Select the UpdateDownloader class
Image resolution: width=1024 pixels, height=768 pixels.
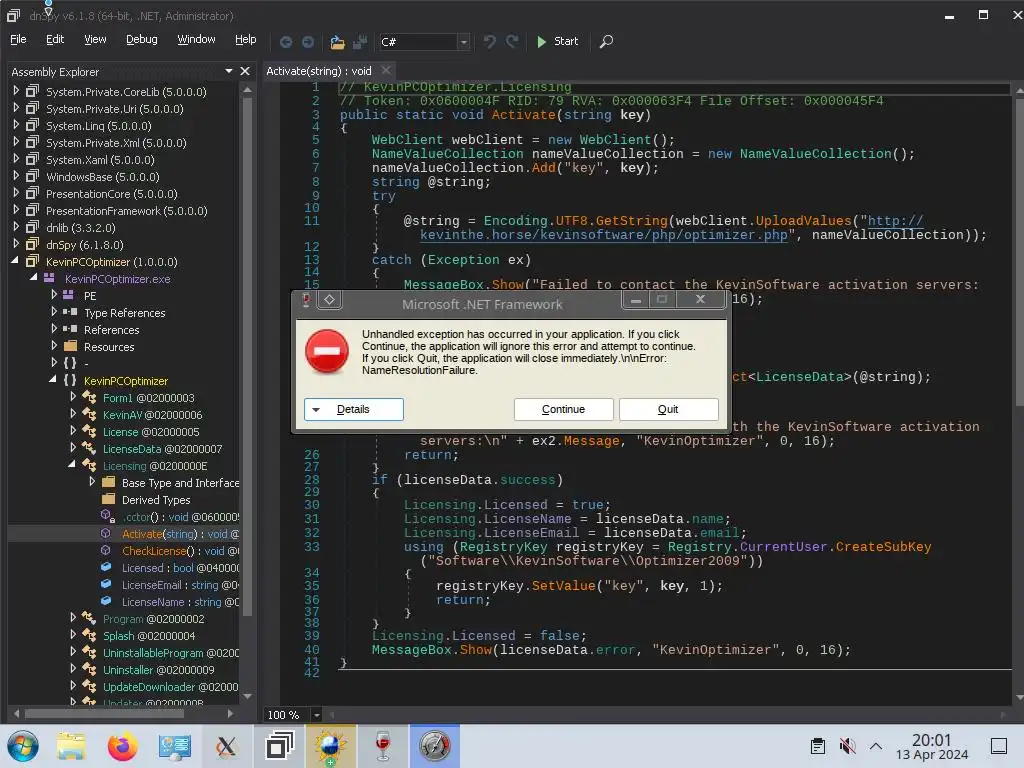click(x=170, y=686)
